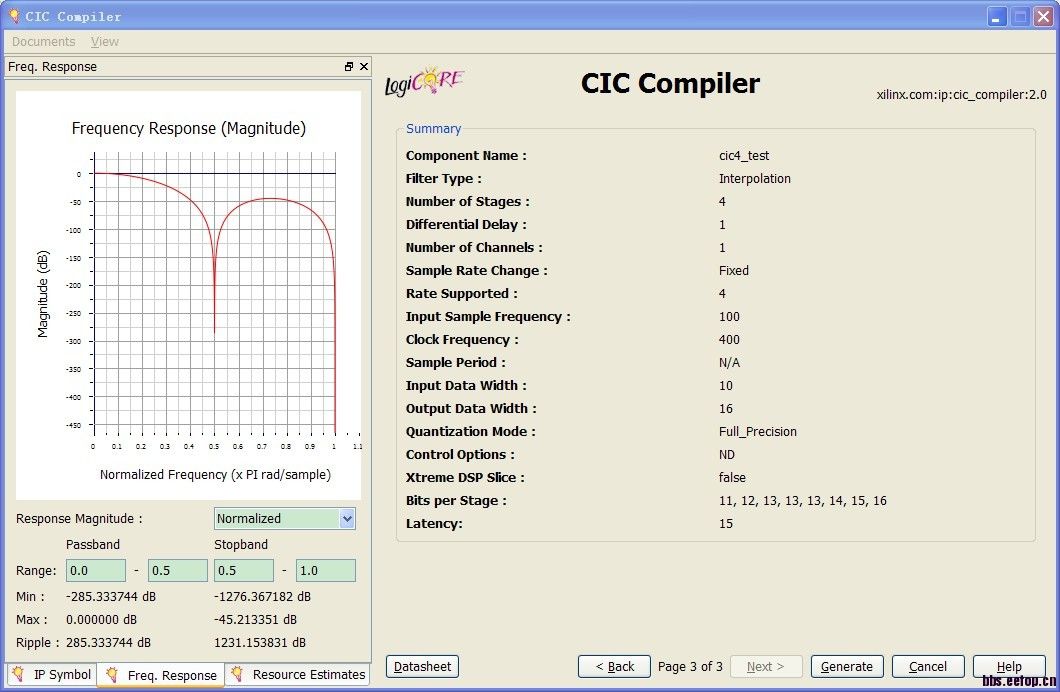Open the Datasheet
Image resolution: width=1060 pixels, height=692 pixels.
pyautogui.click(x=423, y=666)
